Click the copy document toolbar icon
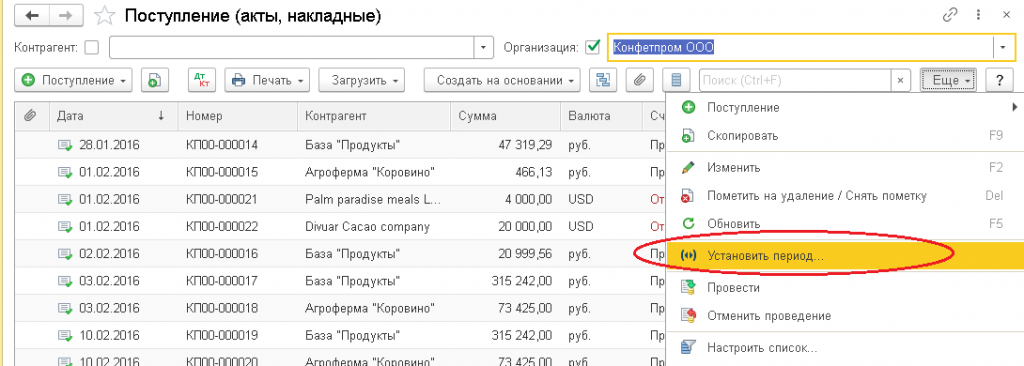1024x366 pixels. coord(155,80)
